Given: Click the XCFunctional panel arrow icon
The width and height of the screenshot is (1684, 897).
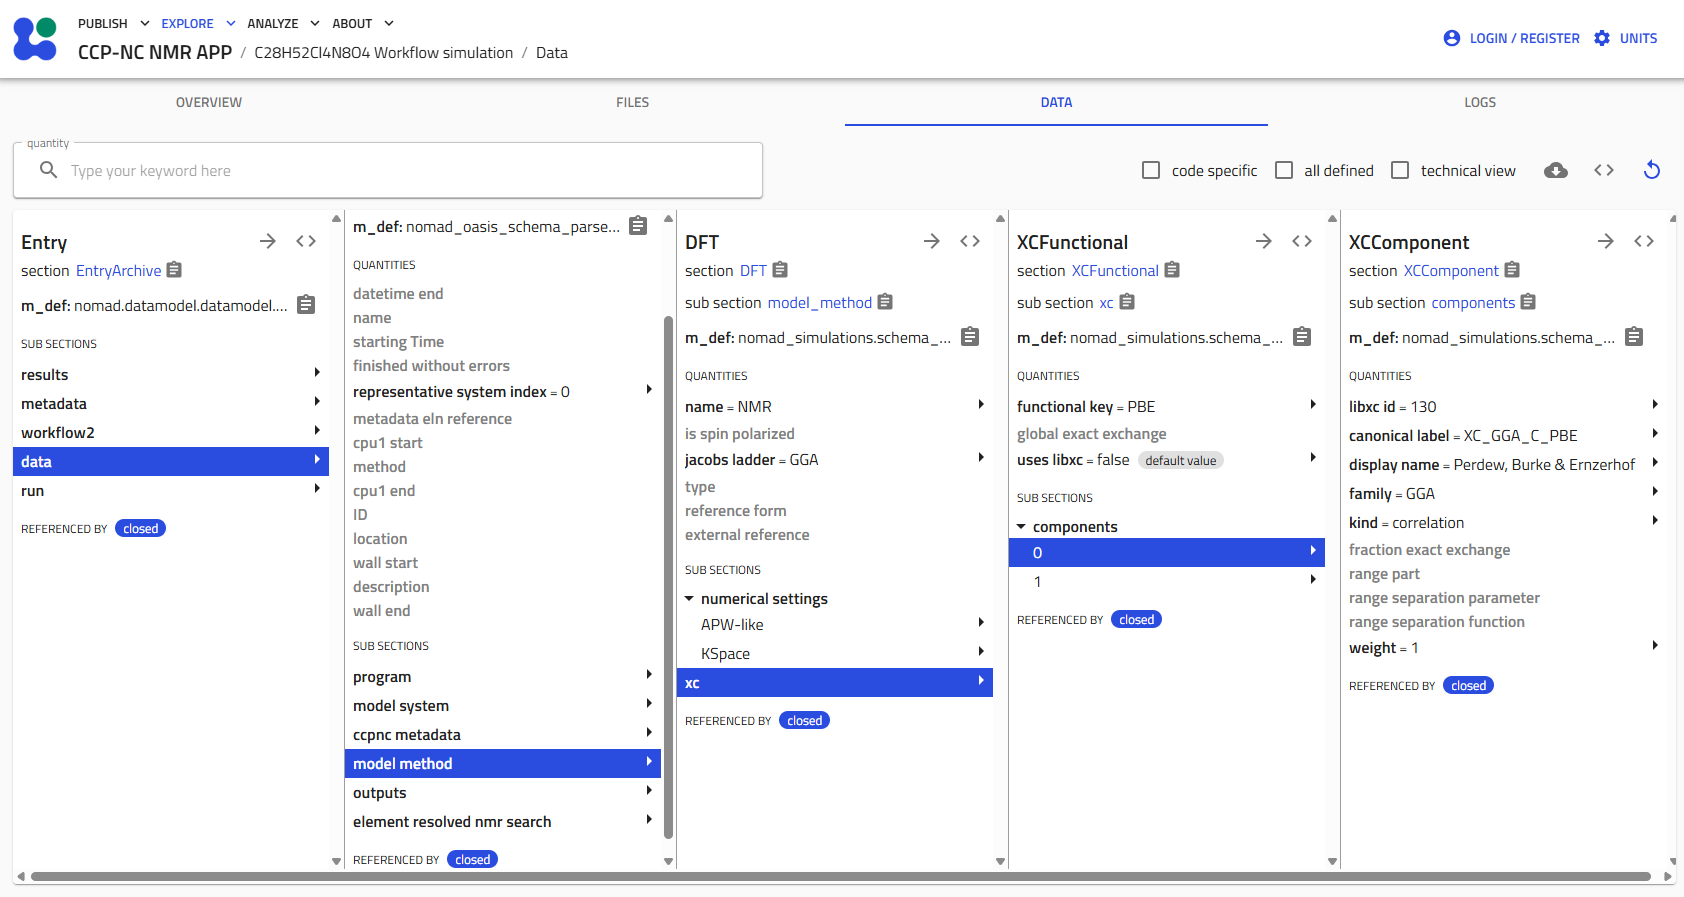Looking at the screenshot, I should coord(1264,241).
